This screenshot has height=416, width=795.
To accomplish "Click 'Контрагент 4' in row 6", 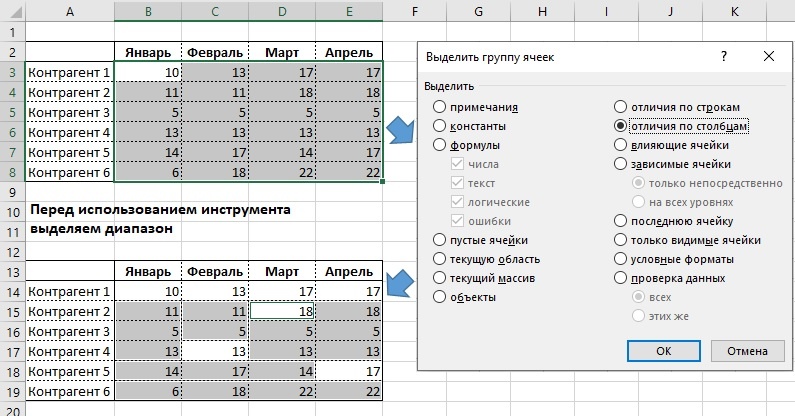I will click(x=70, y=132).
